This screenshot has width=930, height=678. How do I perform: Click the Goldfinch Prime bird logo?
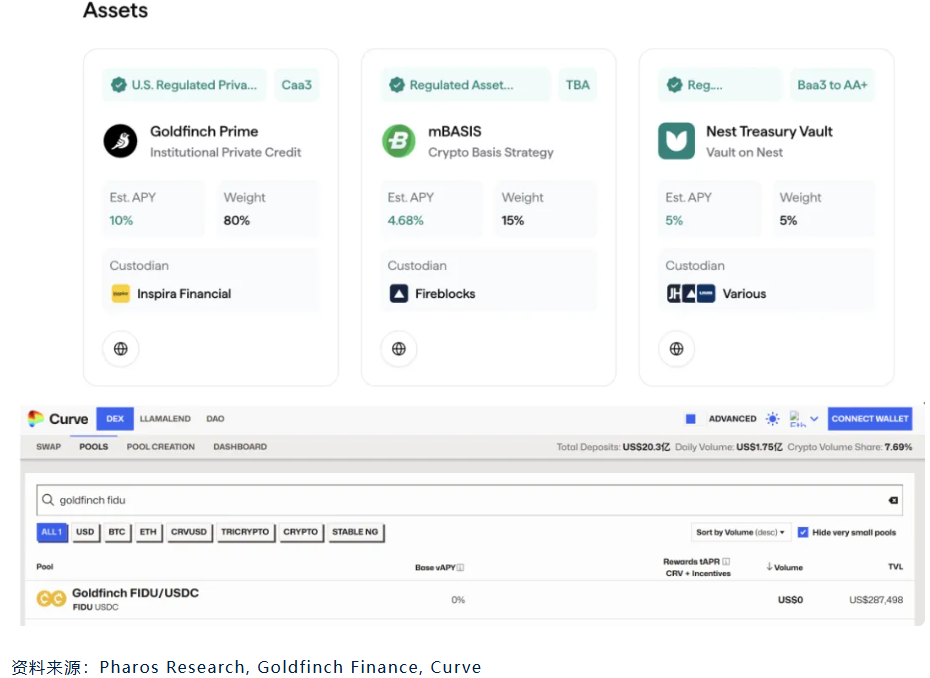120,141
